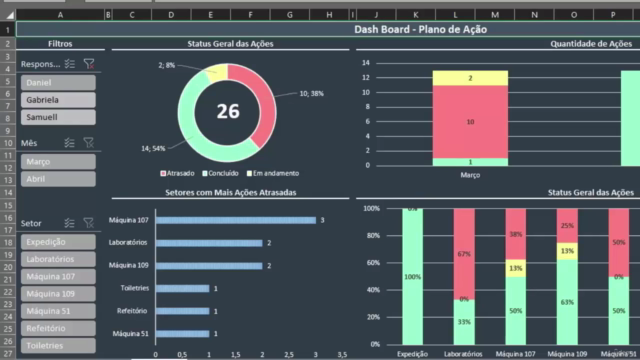Image resolution: width=640 pixels, height=360 pixels.
Task: Select column K header
Action: click(x=416, y=15)
